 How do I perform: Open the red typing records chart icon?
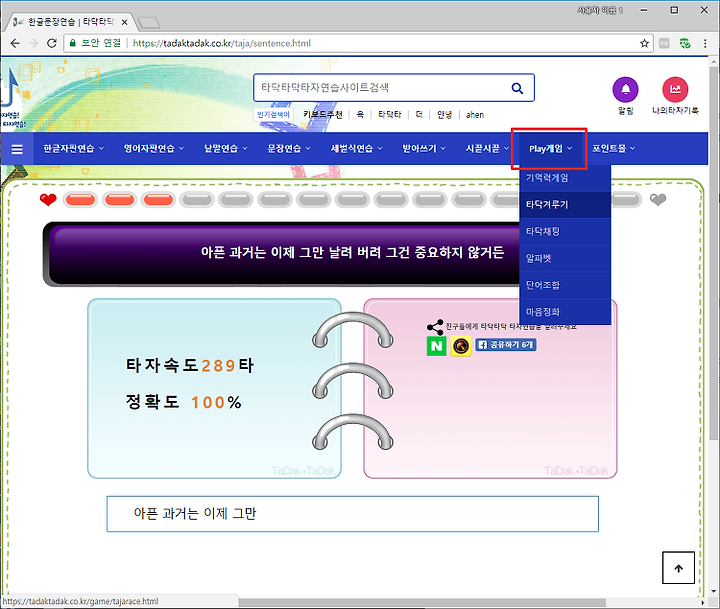tap(675, 89)
